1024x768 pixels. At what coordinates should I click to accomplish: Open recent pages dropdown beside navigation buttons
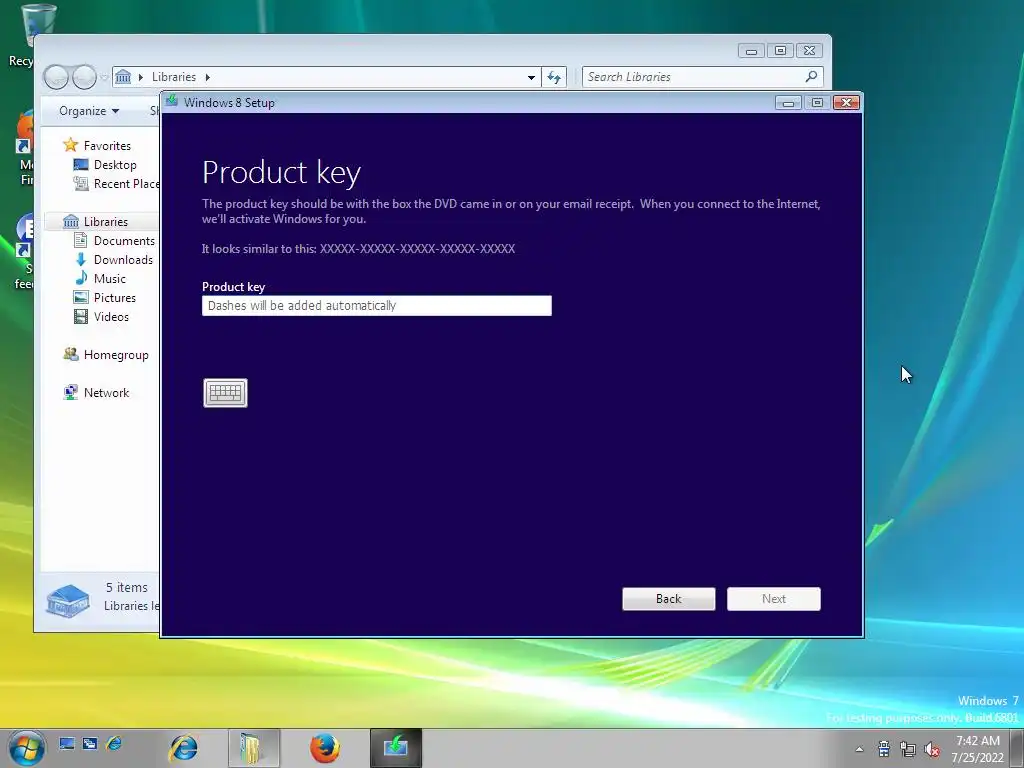pyautogui.click(x=104, y=78)
